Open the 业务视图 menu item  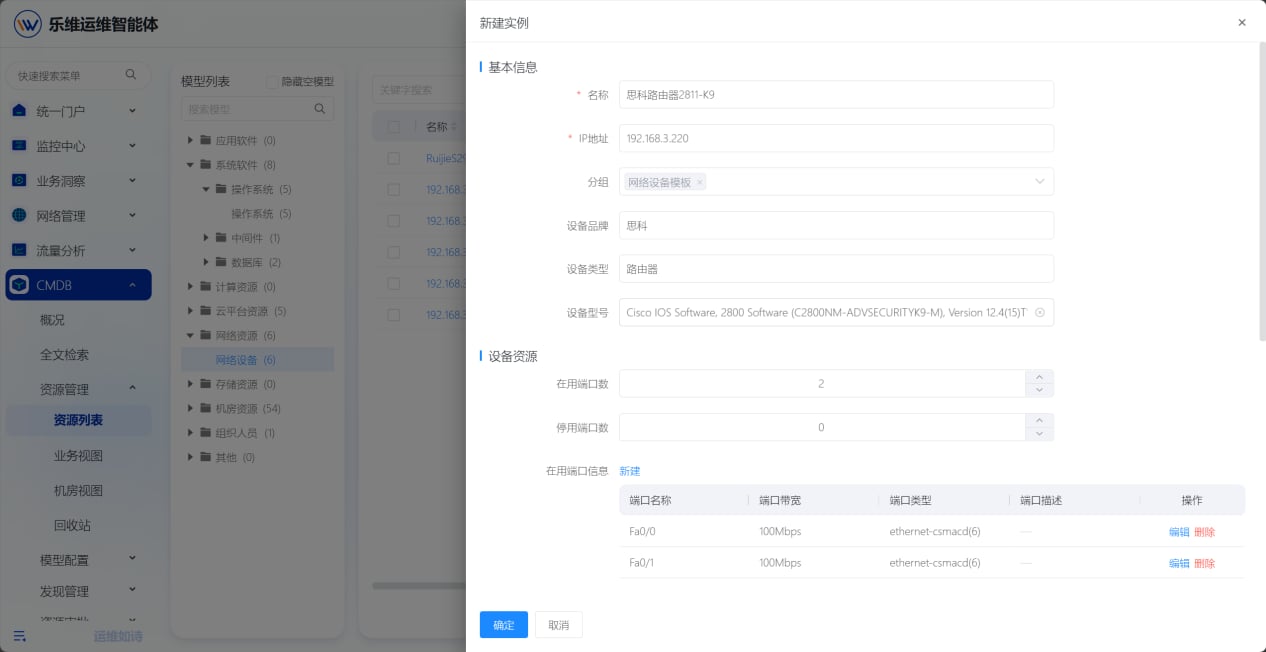[78, 456]
